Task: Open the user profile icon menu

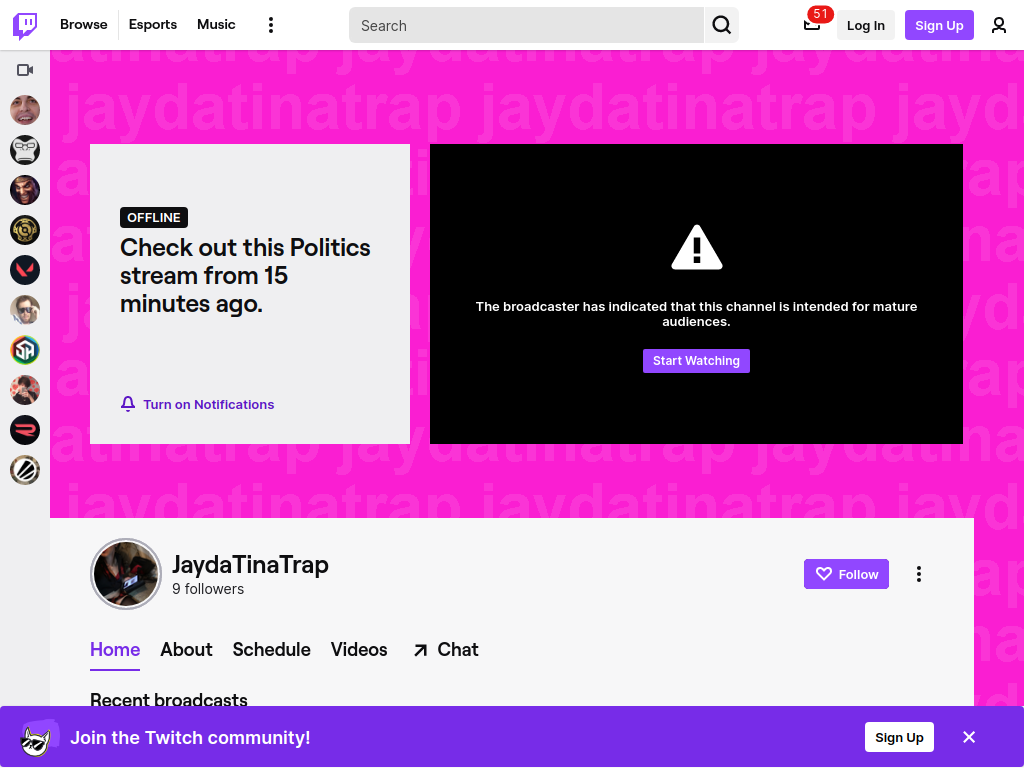Action: 999,25
